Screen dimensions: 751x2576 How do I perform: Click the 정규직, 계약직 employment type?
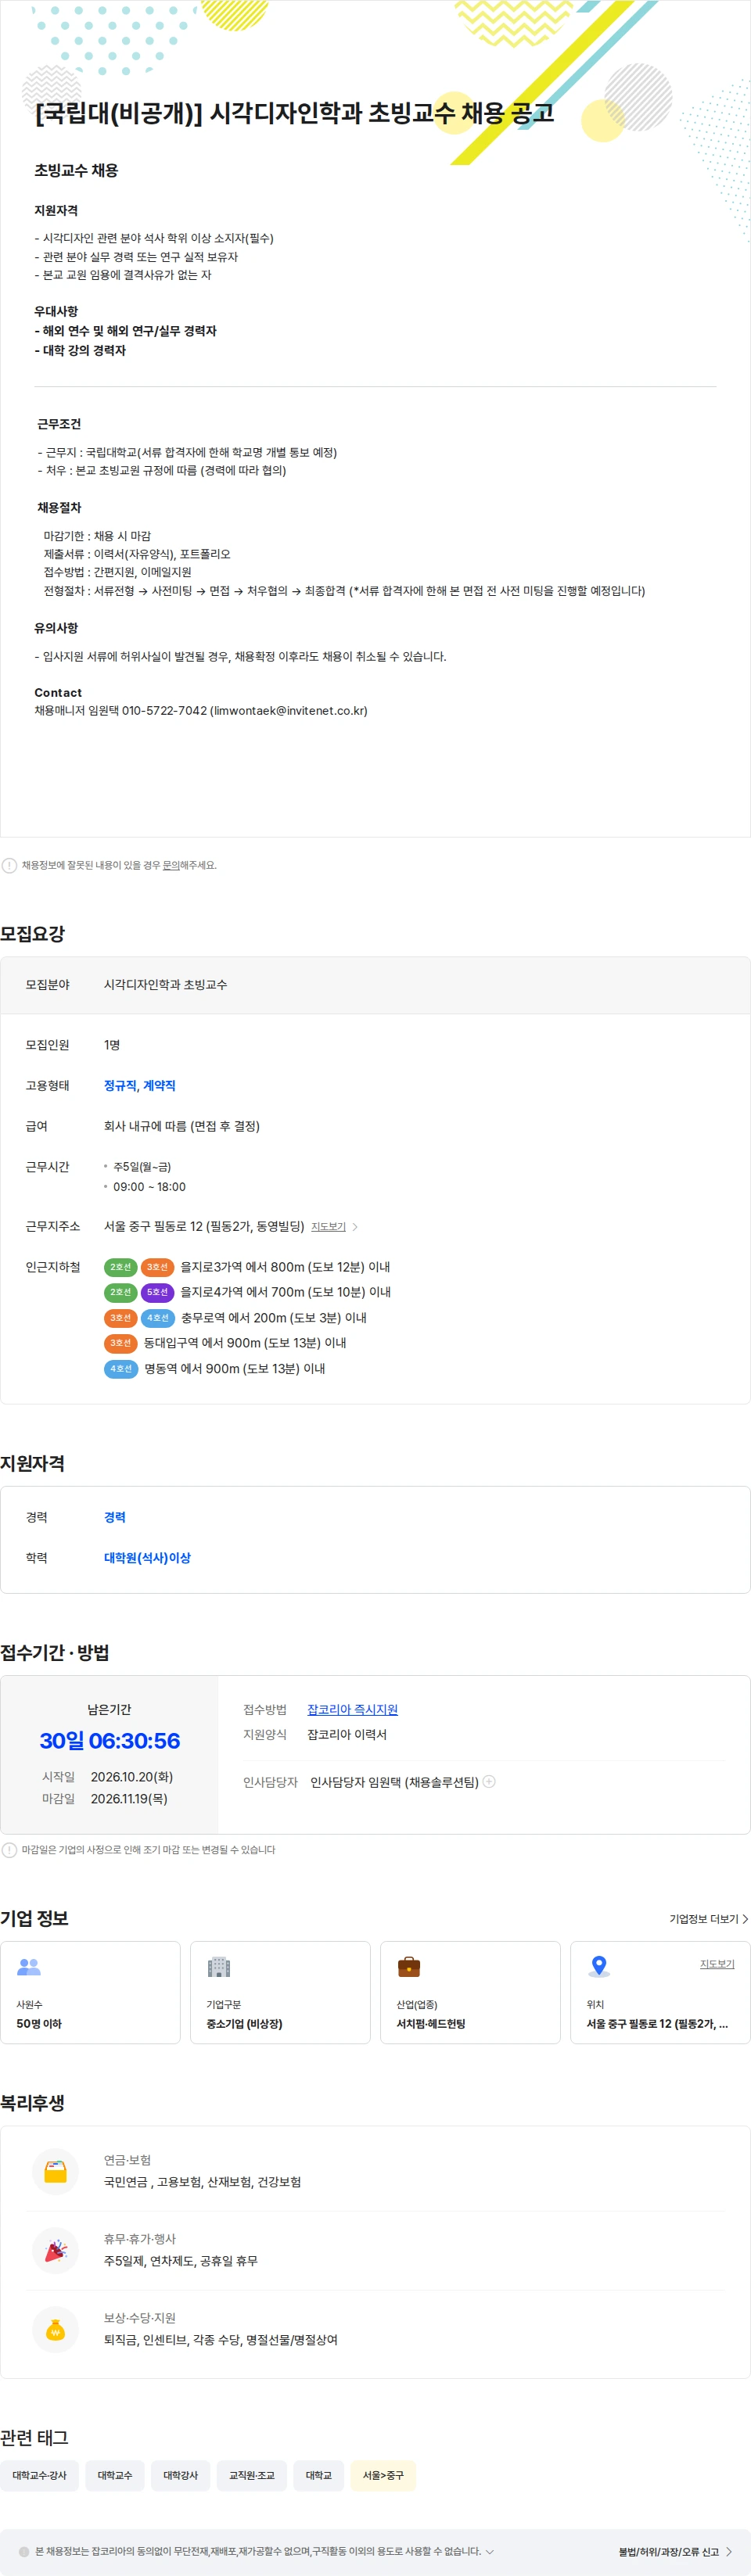(x=140, y=1085)
